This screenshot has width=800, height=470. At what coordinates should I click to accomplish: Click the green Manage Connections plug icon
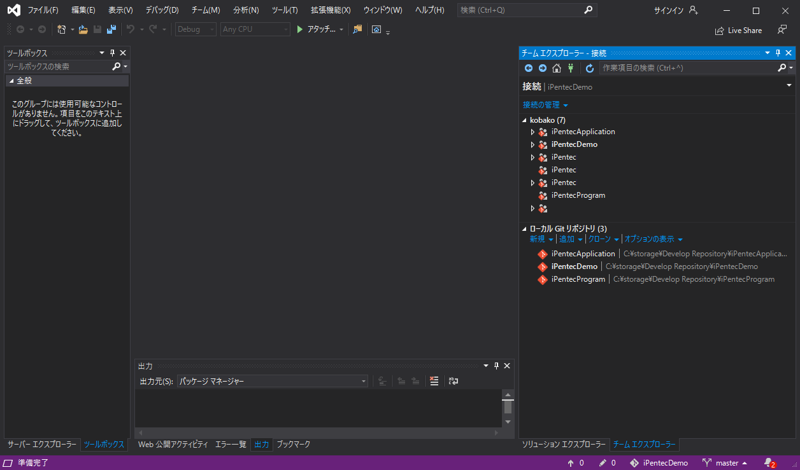pos(571,68)
